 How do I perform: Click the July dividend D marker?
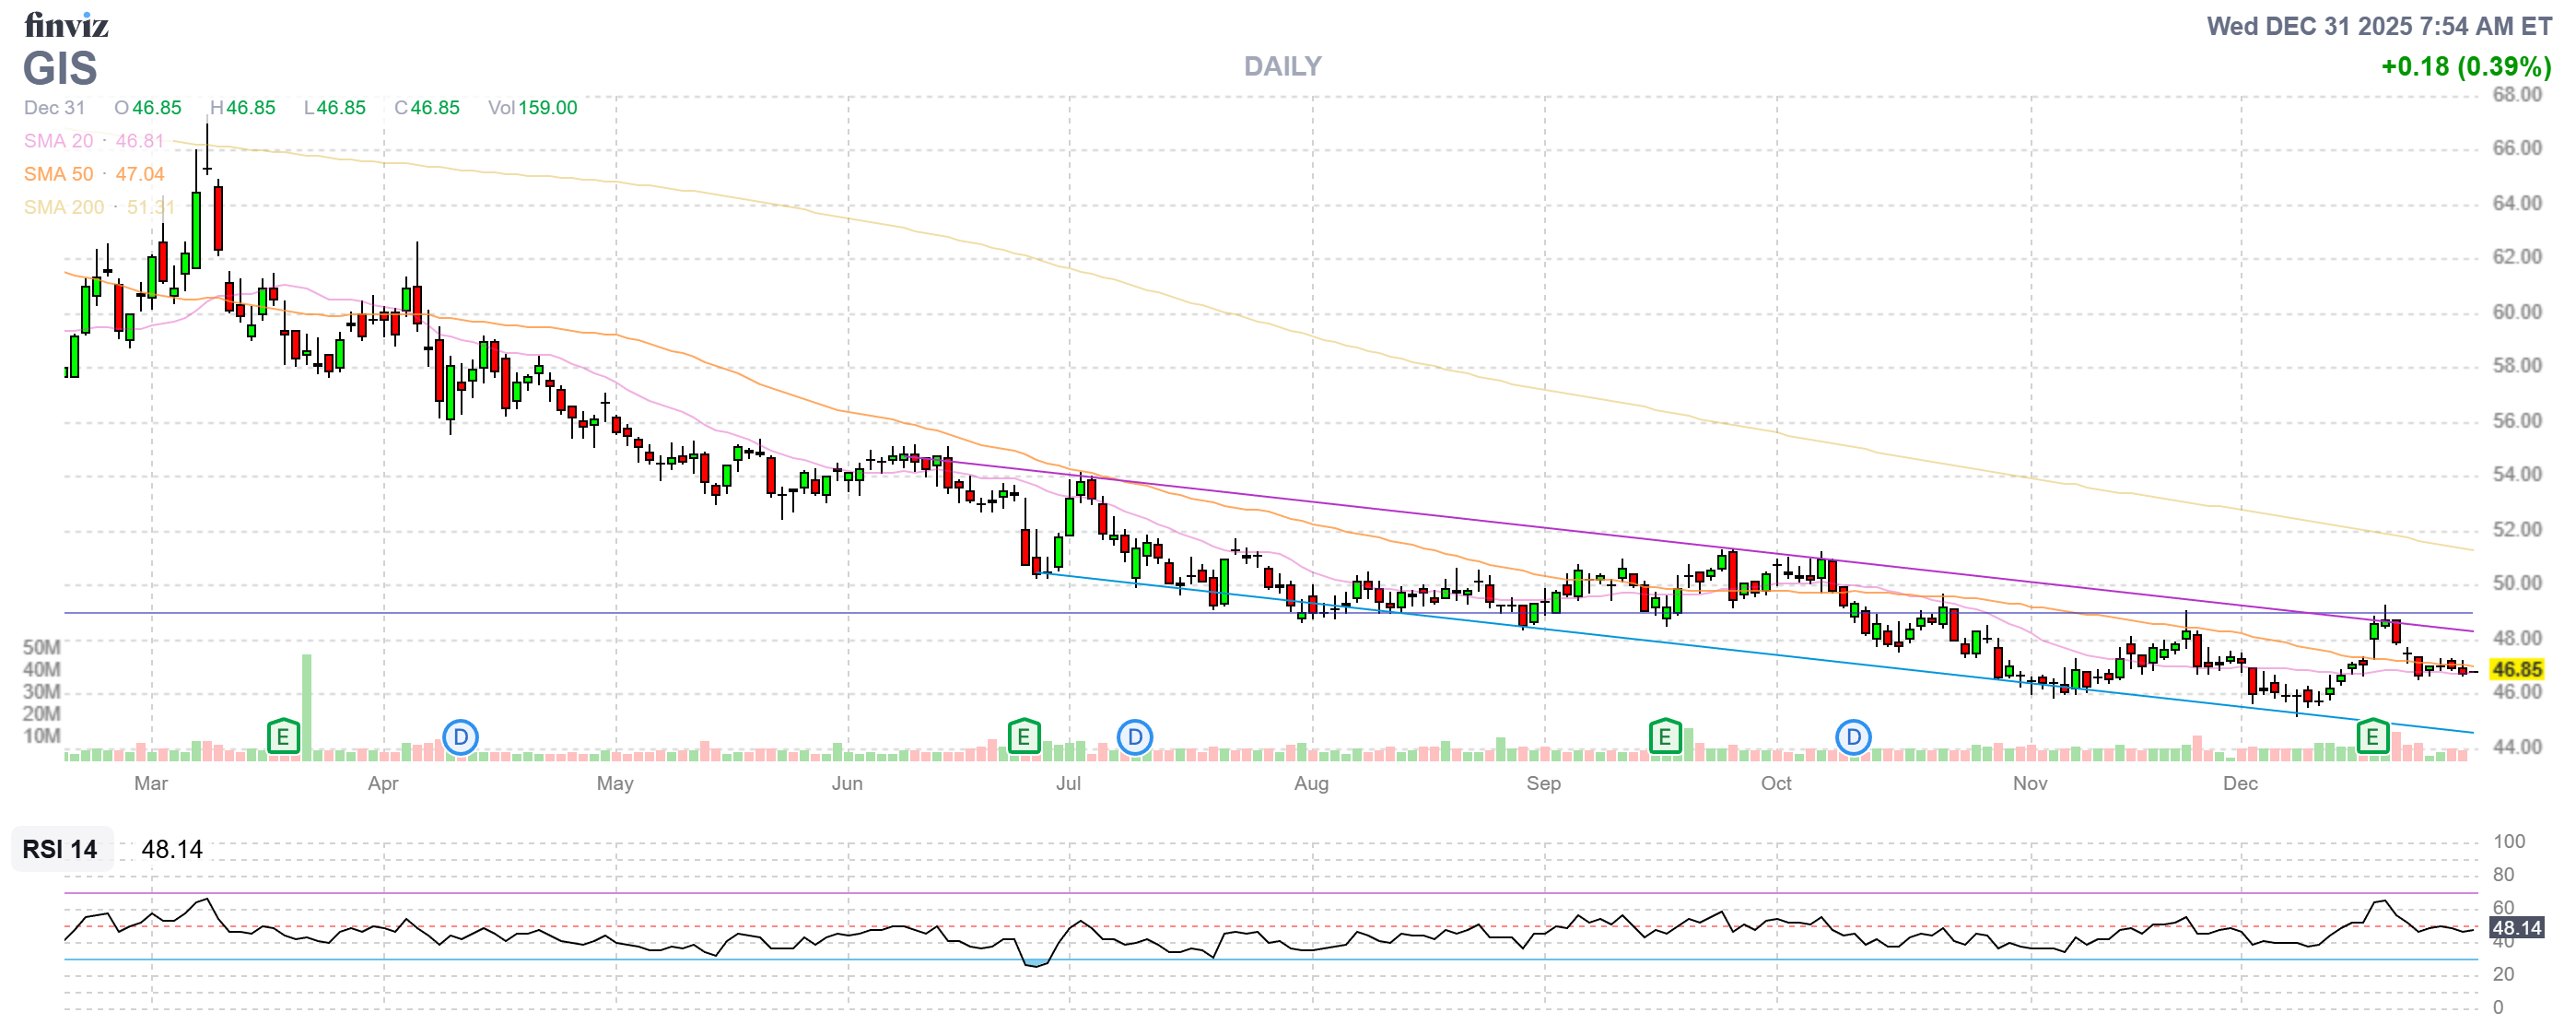pos(1134,738)
